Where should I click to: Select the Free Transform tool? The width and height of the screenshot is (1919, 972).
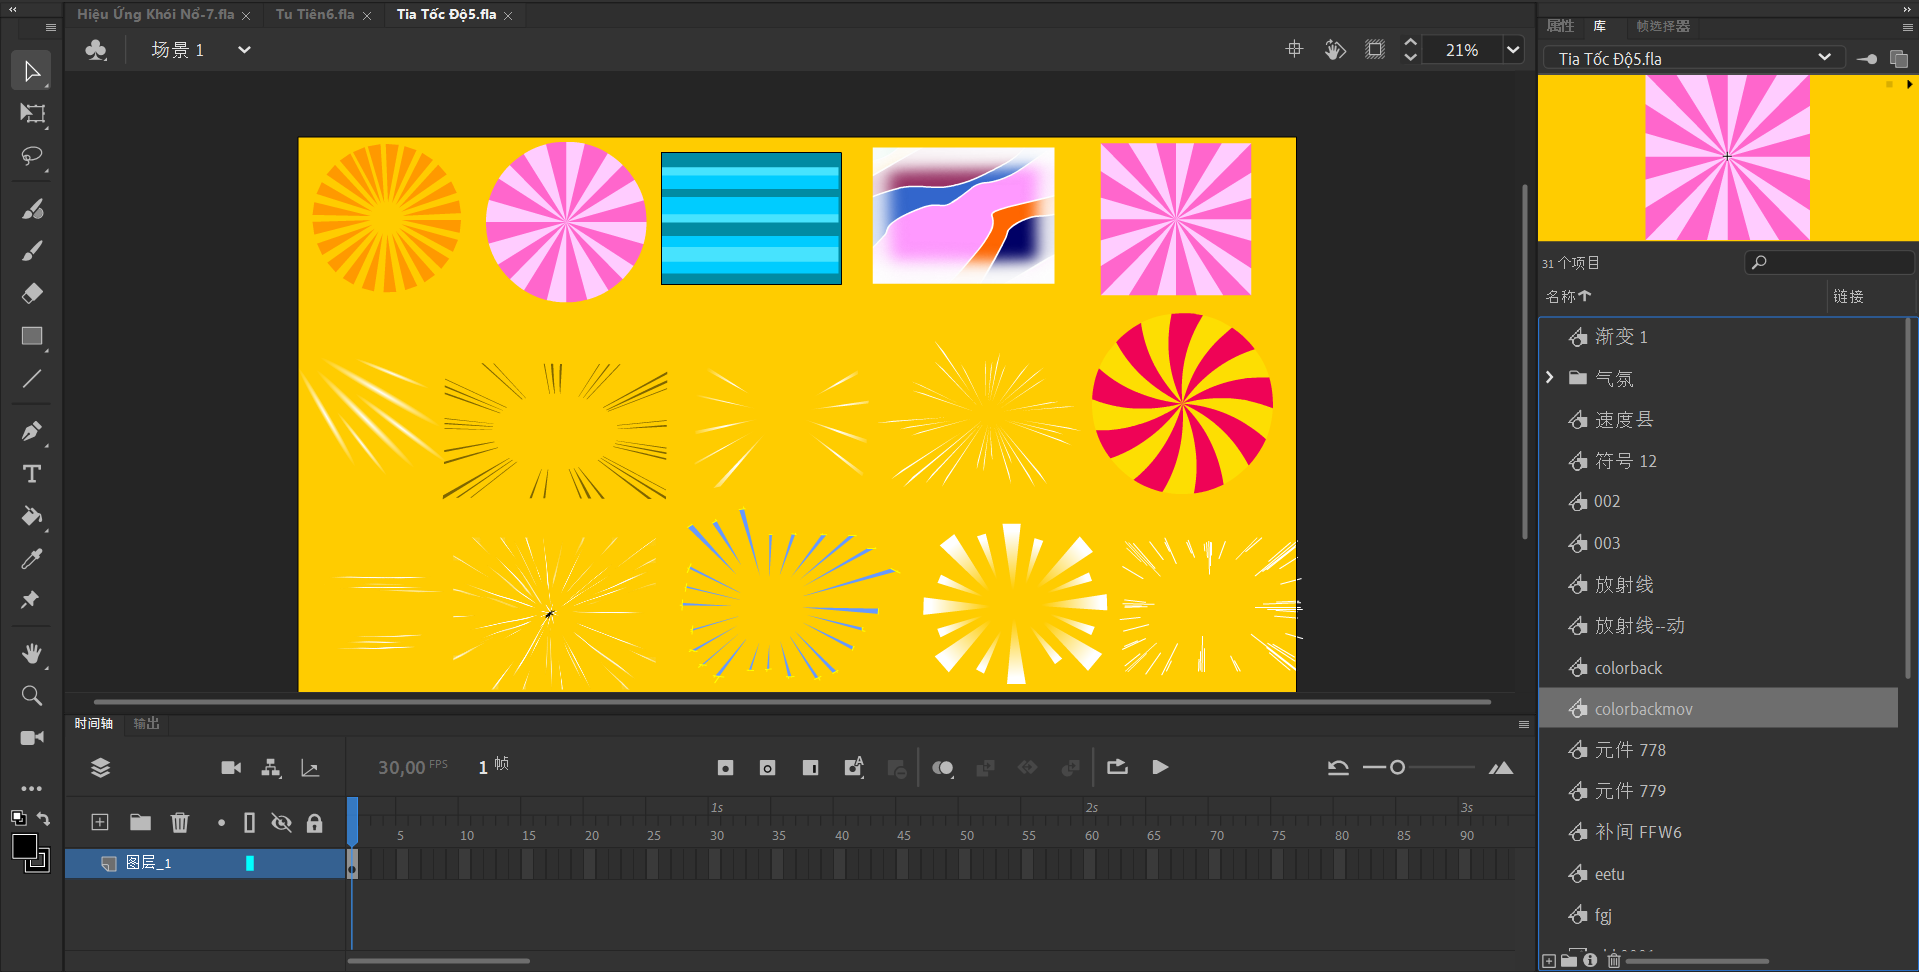32,114
